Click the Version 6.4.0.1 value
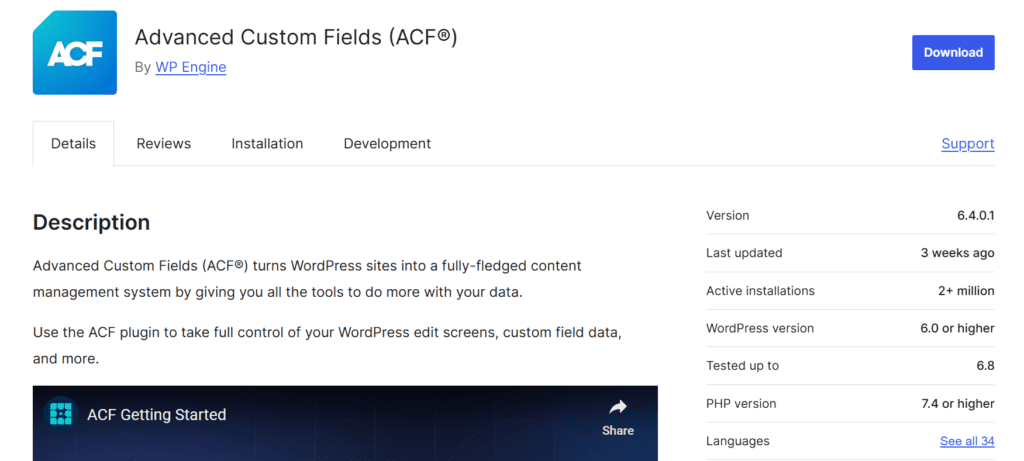This screenshot has width=1024, height=461. point(971,215)
